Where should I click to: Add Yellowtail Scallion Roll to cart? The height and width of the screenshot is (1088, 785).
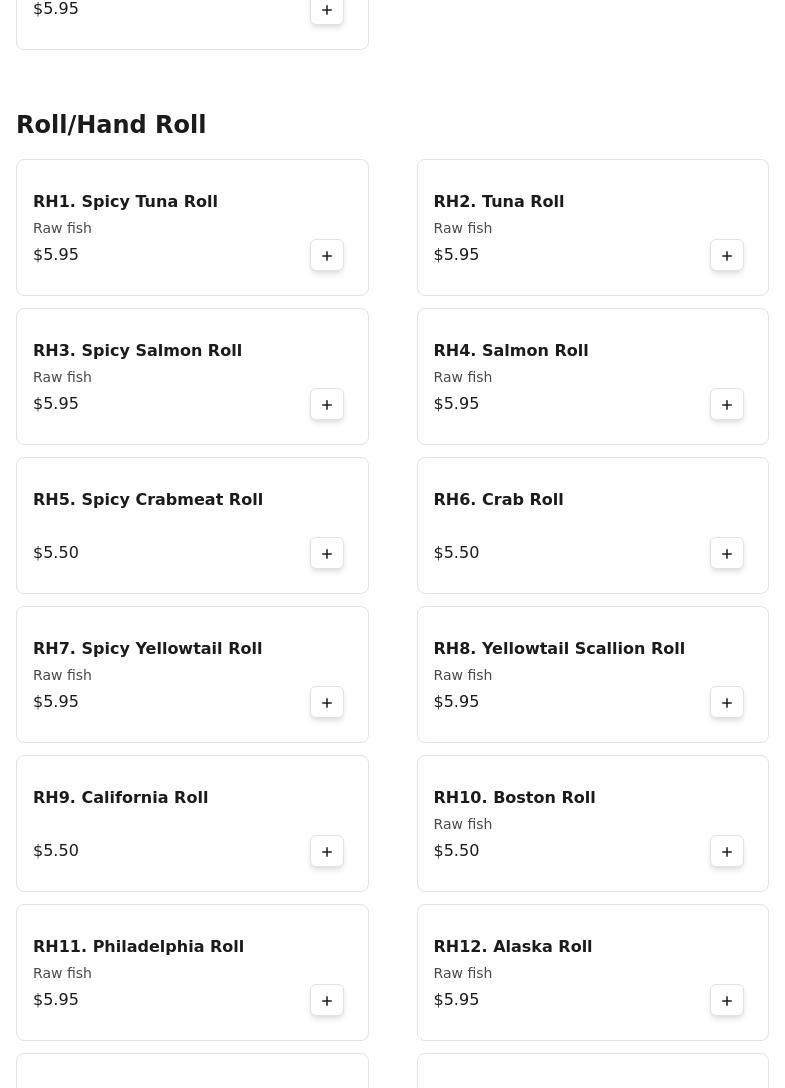tap(727, 702)
